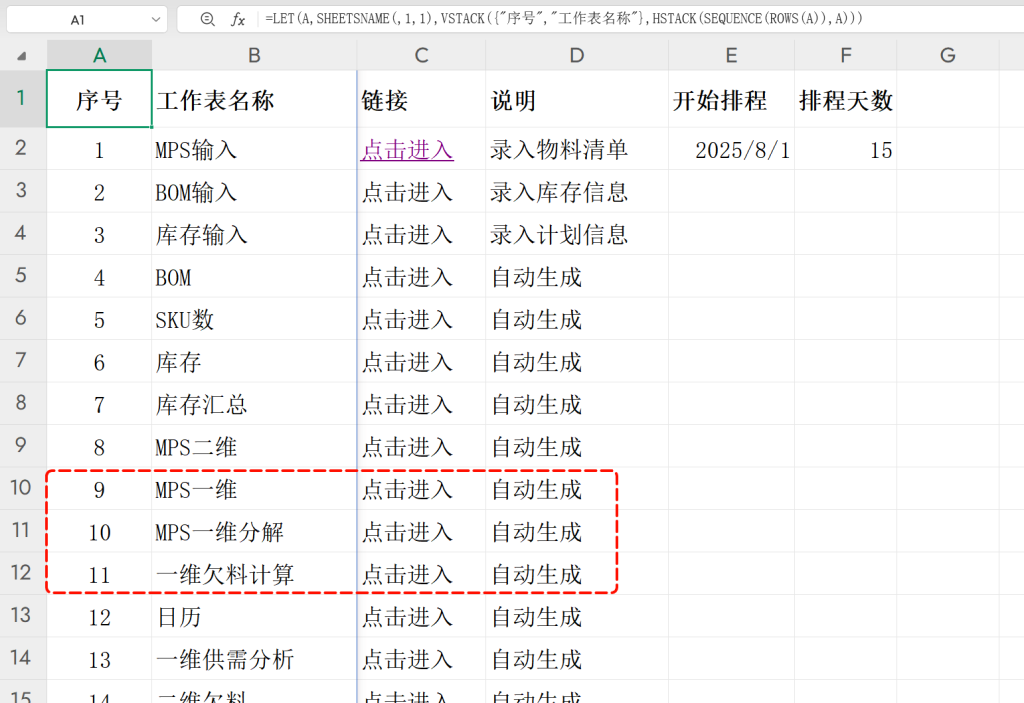Select column F header

coord(846,56)
